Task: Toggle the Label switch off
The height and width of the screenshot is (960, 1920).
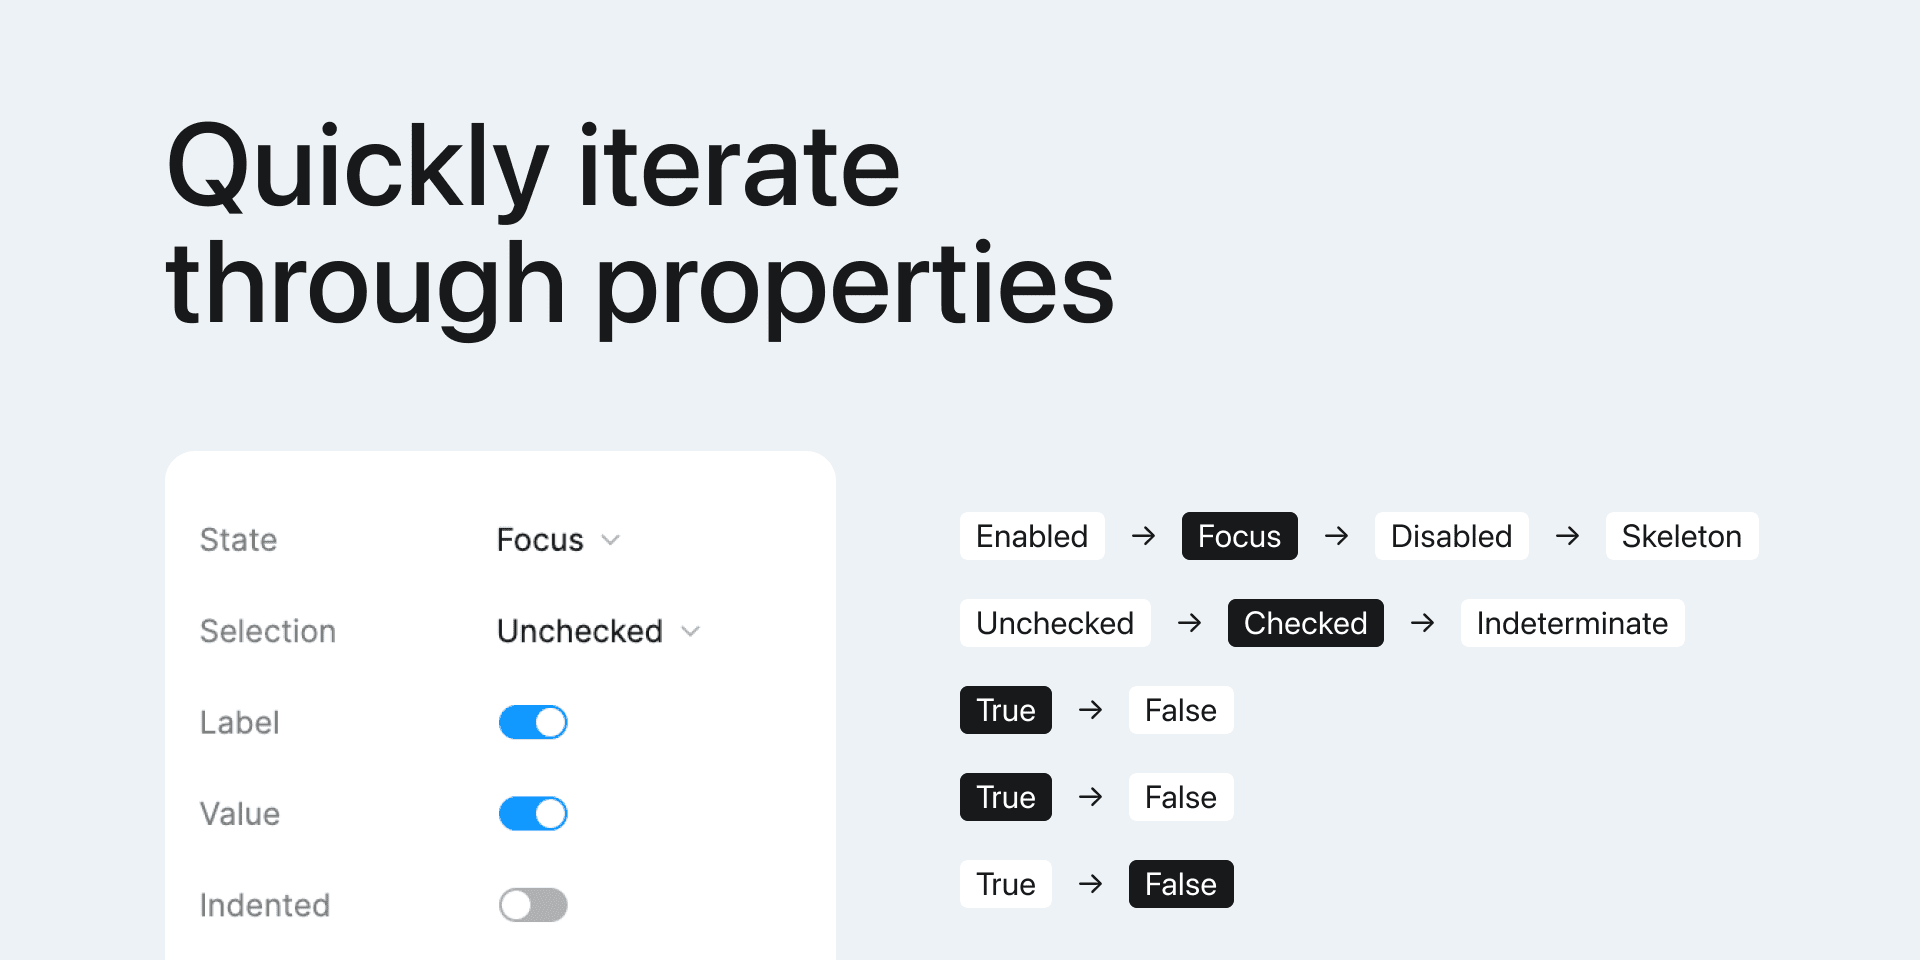Action: [x=533, y=722]
